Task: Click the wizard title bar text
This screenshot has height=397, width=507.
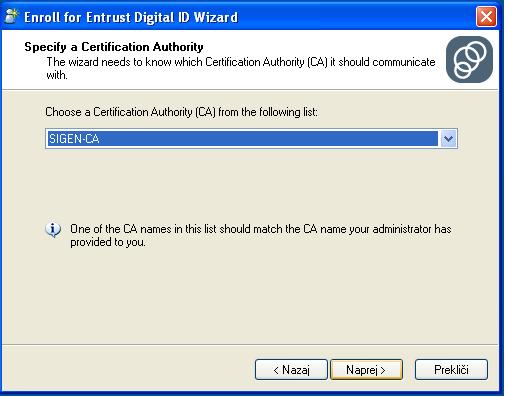Action: 131,17
